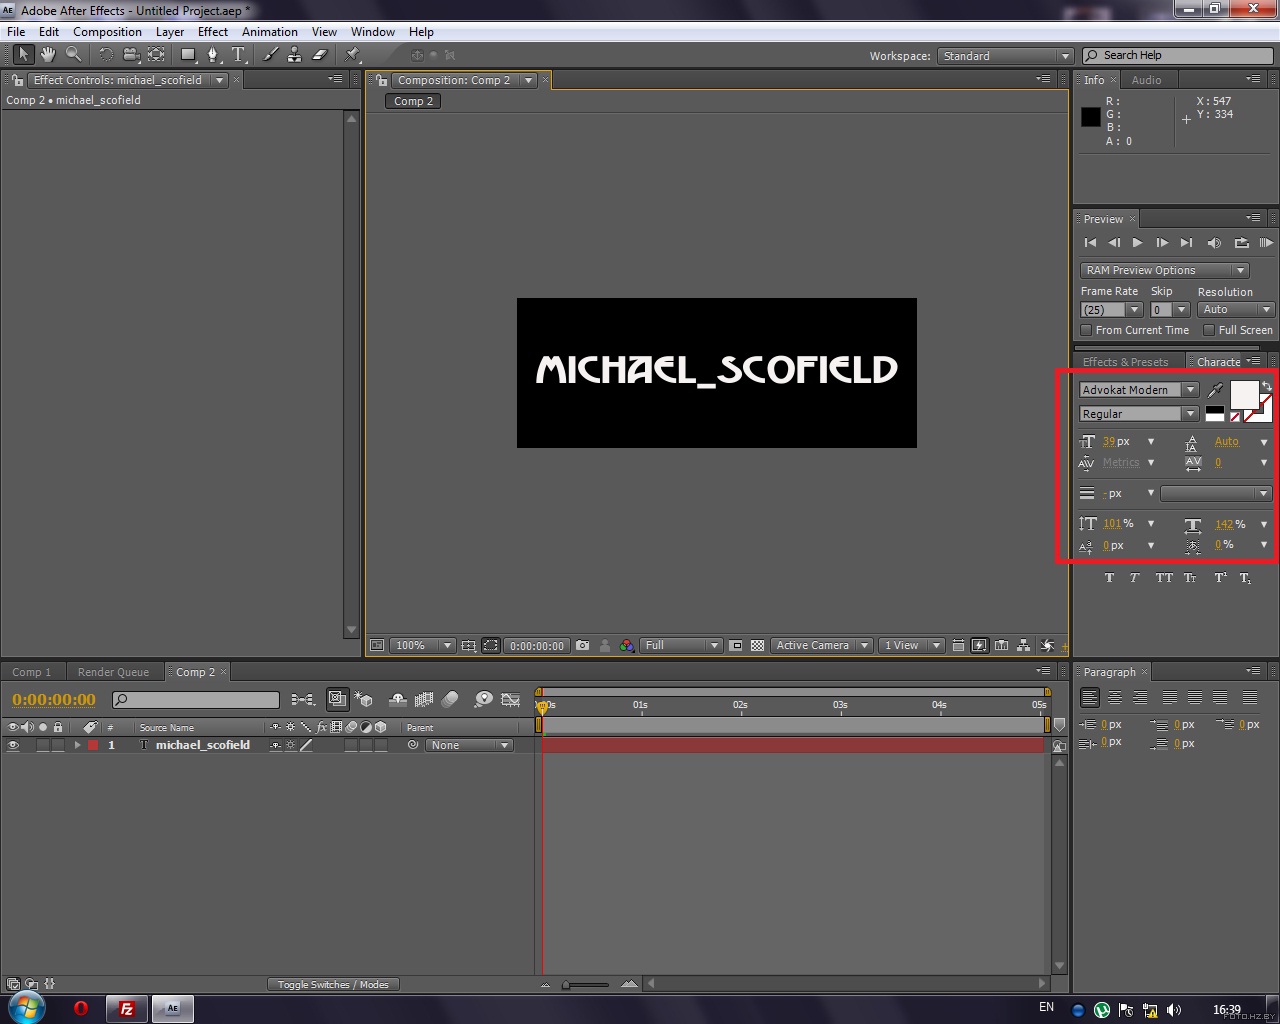
Task: Reset exposure with the aperture icon
Action: [x=1047, y=646]
